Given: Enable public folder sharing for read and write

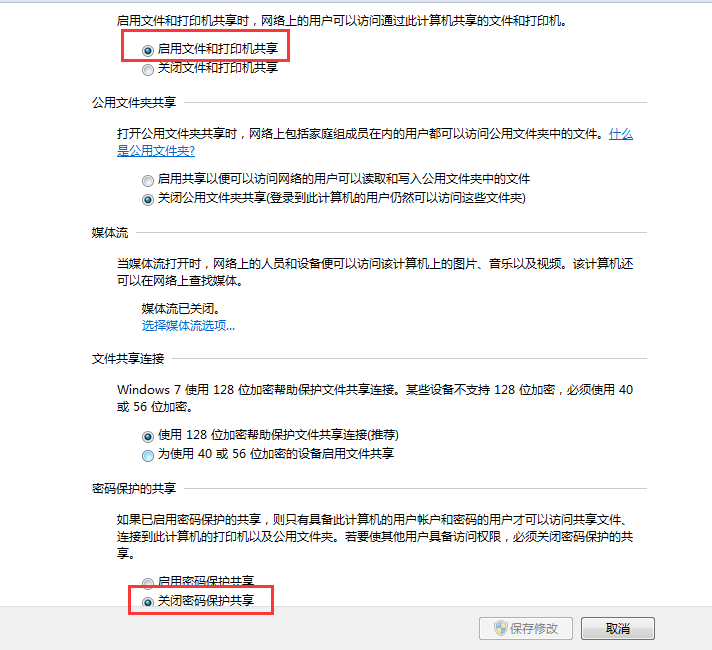Looking at the screenshot, I should click(x=148, y=181).
